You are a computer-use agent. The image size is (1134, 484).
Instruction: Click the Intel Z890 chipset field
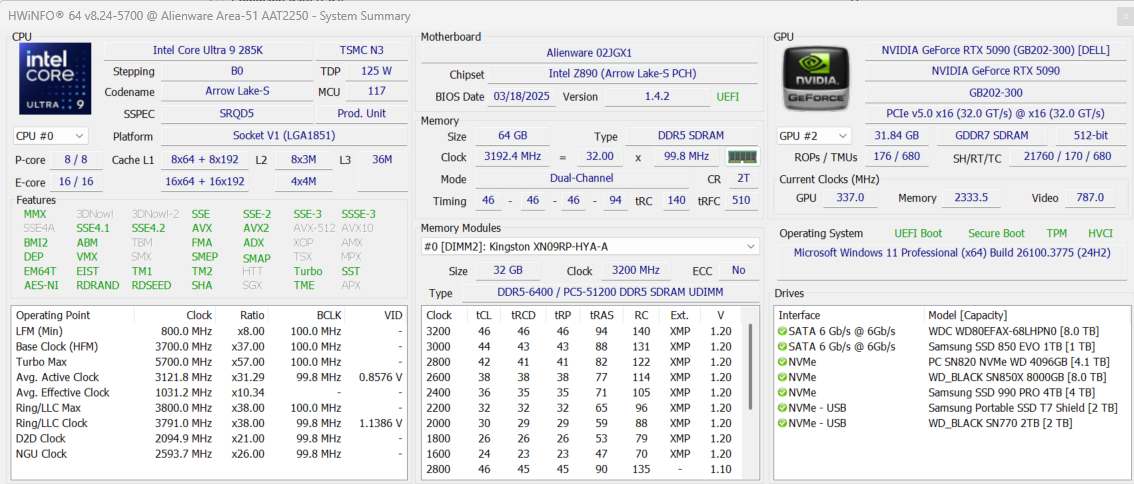point(623,74)
